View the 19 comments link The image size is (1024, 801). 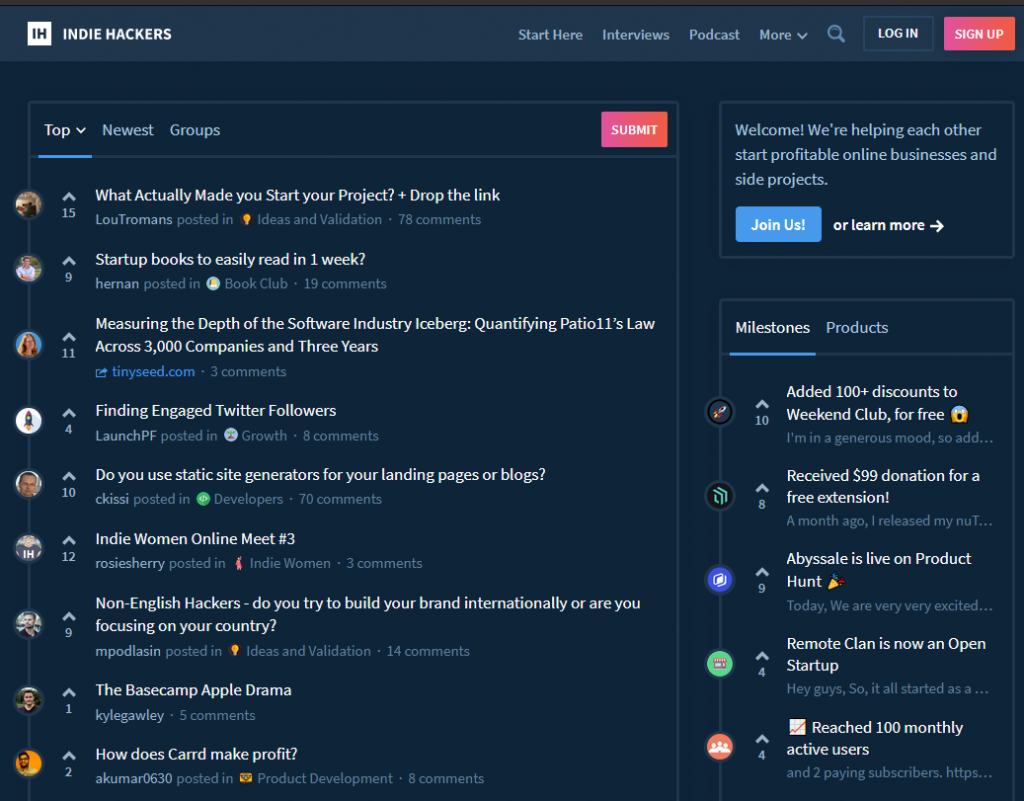[x=345, y=283]
